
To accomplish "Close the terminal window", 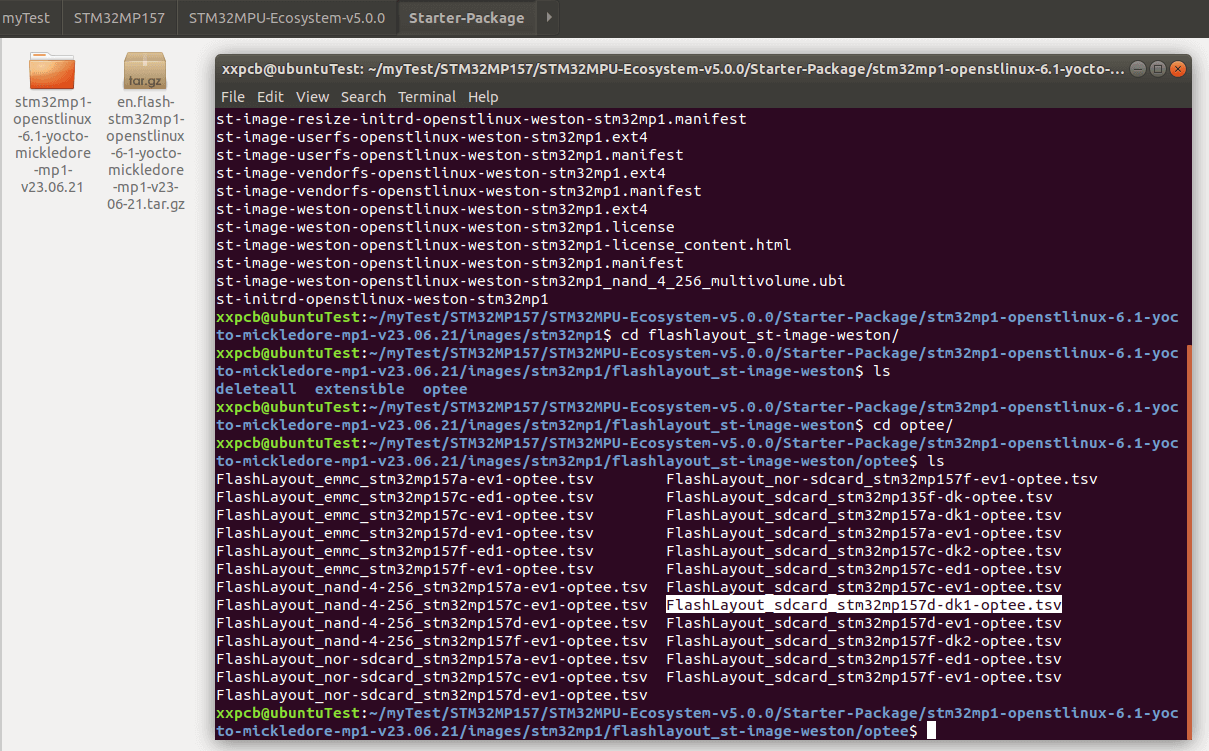I will [x=1177, y=69].
